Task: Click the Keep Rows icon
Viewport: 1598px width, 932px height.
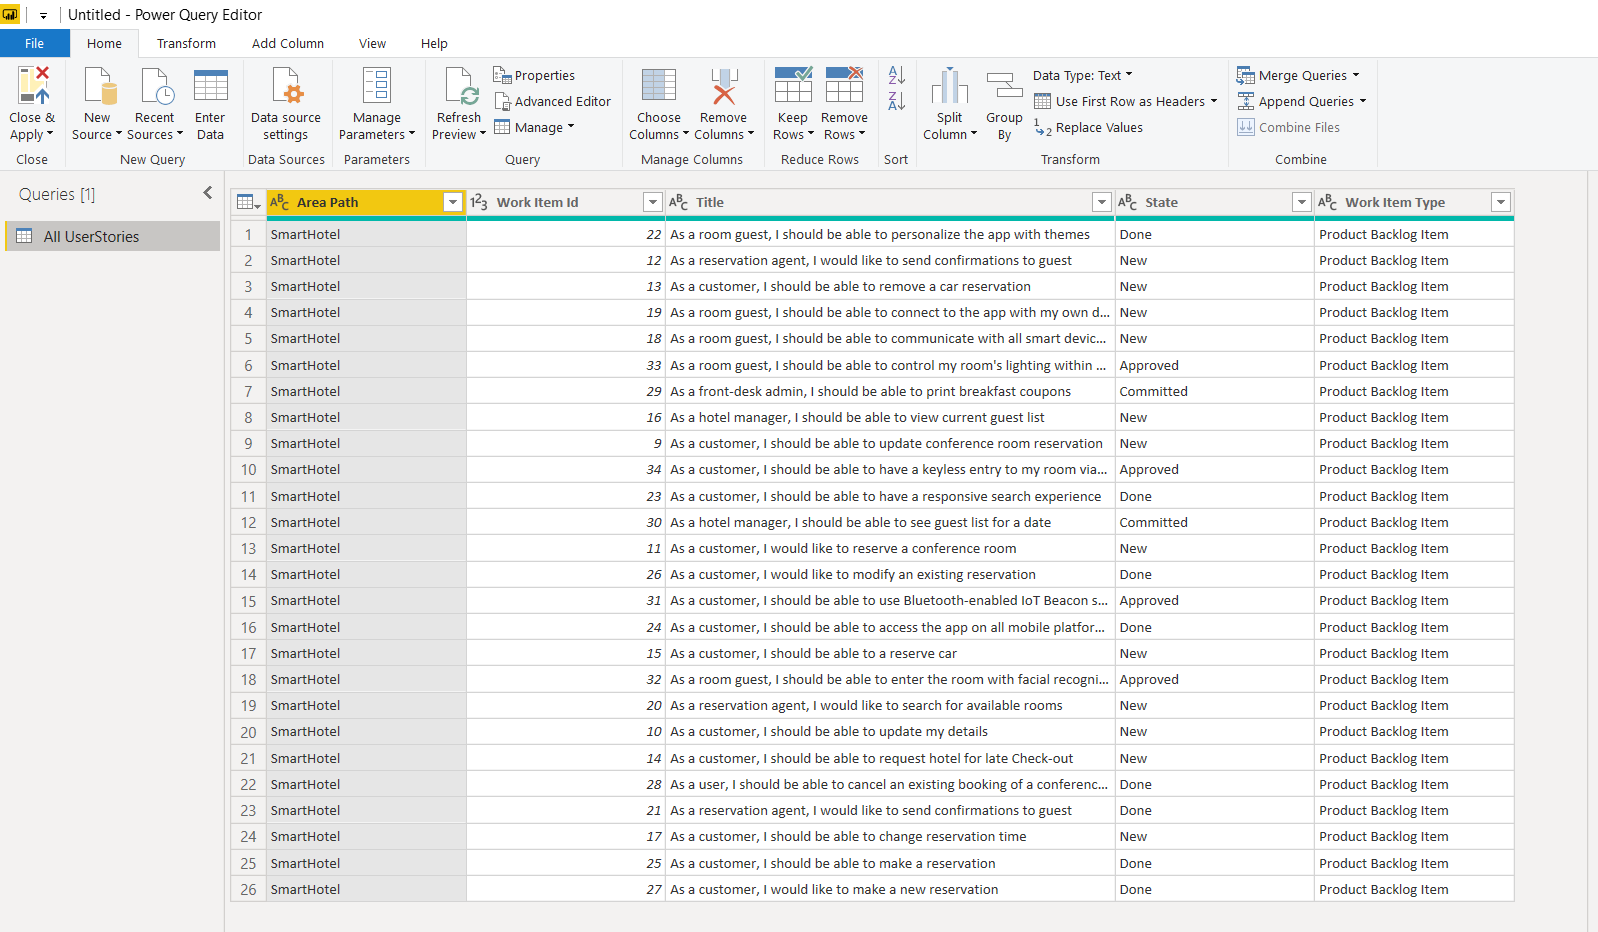Action: coord(792,86)
